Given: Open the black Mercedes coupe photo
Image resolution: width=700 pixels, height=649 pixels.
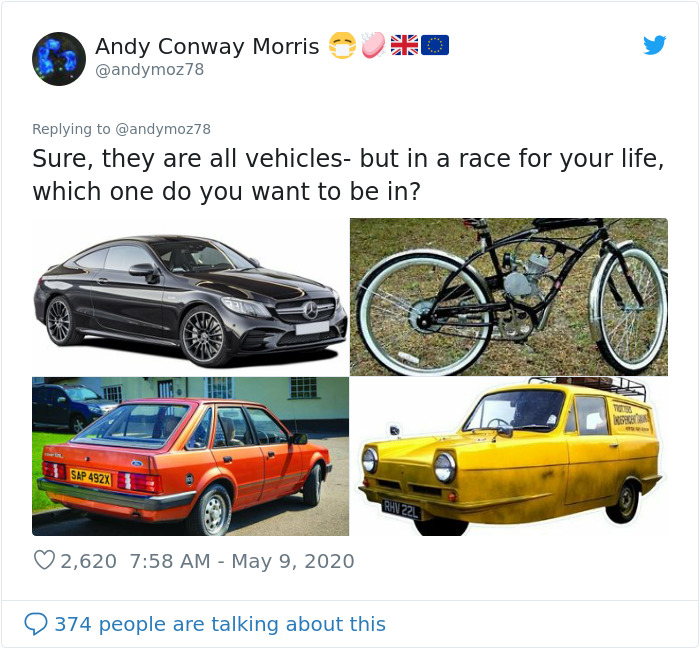Looking at the screenshot, I should 191,297.
